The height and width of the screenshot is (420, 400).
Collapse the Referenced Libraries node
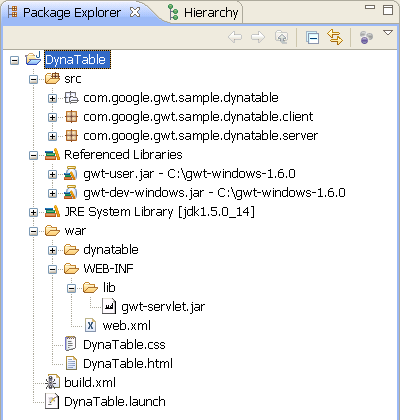pos(33,155)
